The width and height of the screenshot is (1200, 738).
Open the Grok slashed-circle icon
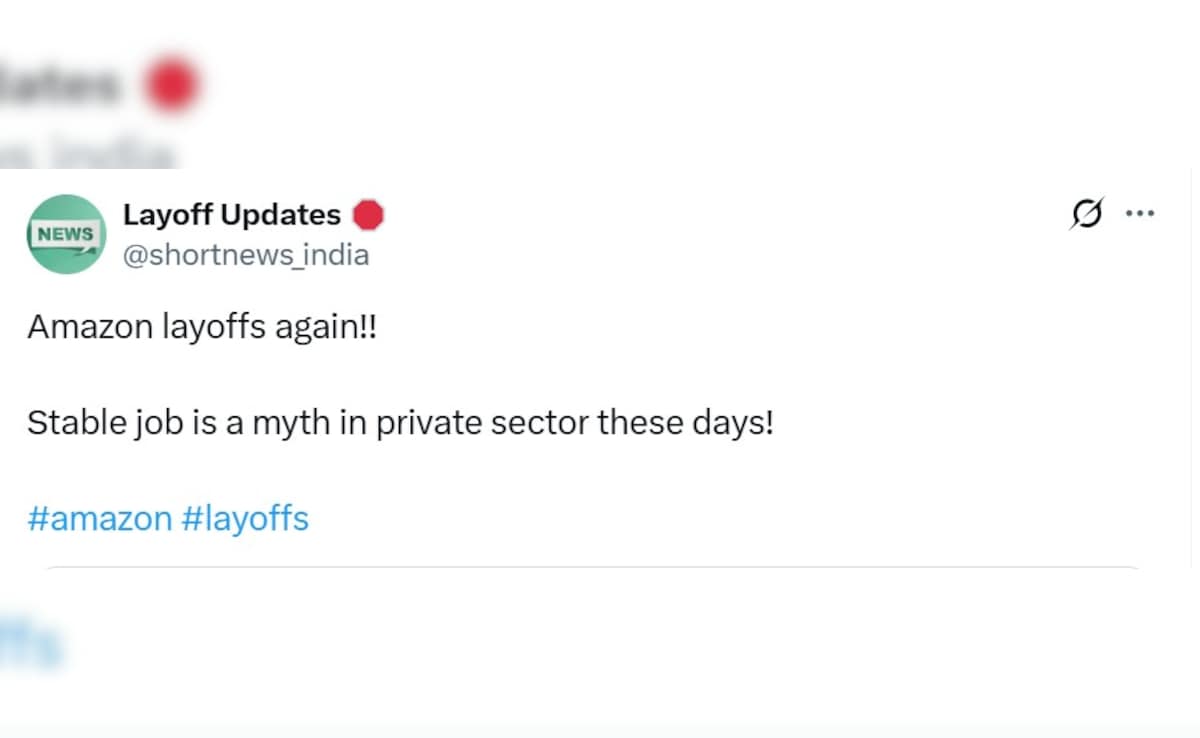pyautogui.click(x=1088, y=213)
